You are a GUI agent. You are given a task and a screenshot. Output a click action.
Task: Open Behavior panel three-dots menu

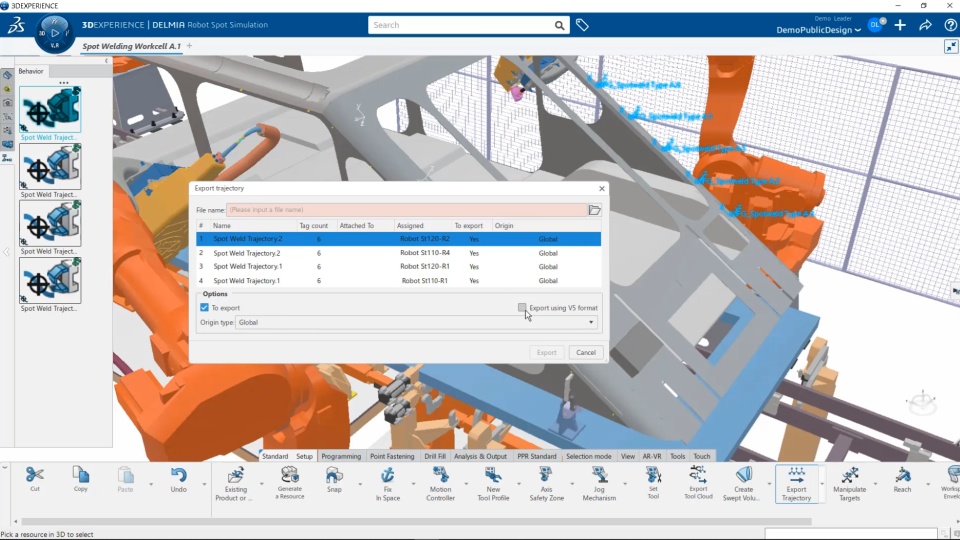(x=64, y=83)
